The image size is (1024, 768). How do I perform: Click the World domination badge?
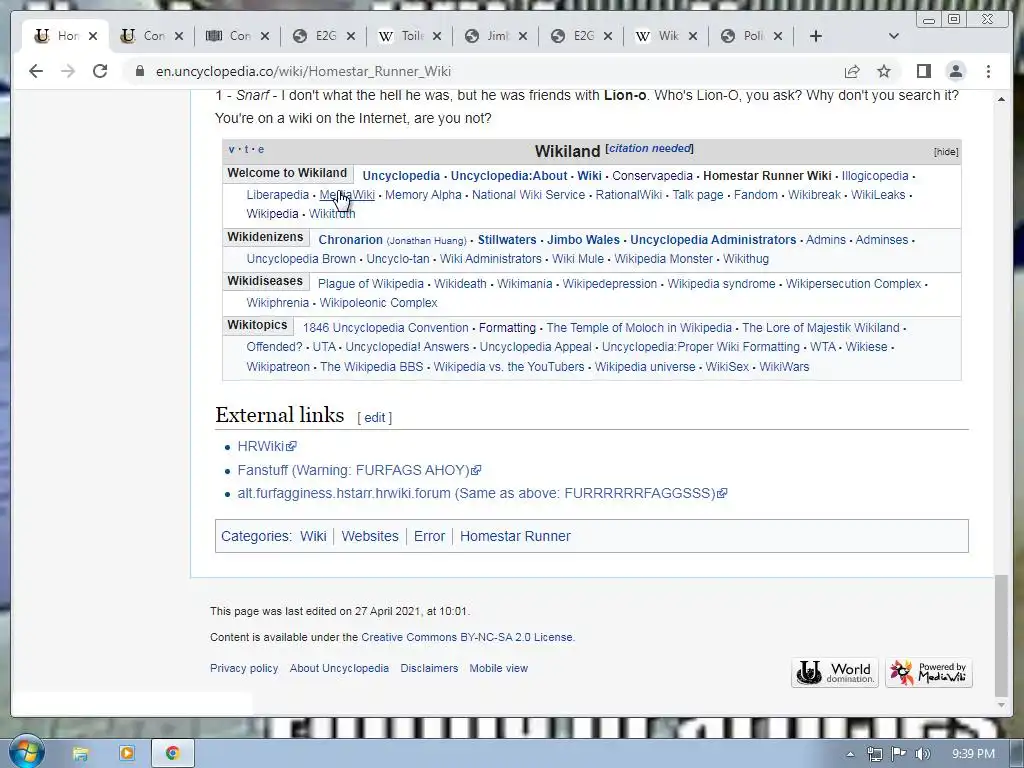[x=835, y=673]
